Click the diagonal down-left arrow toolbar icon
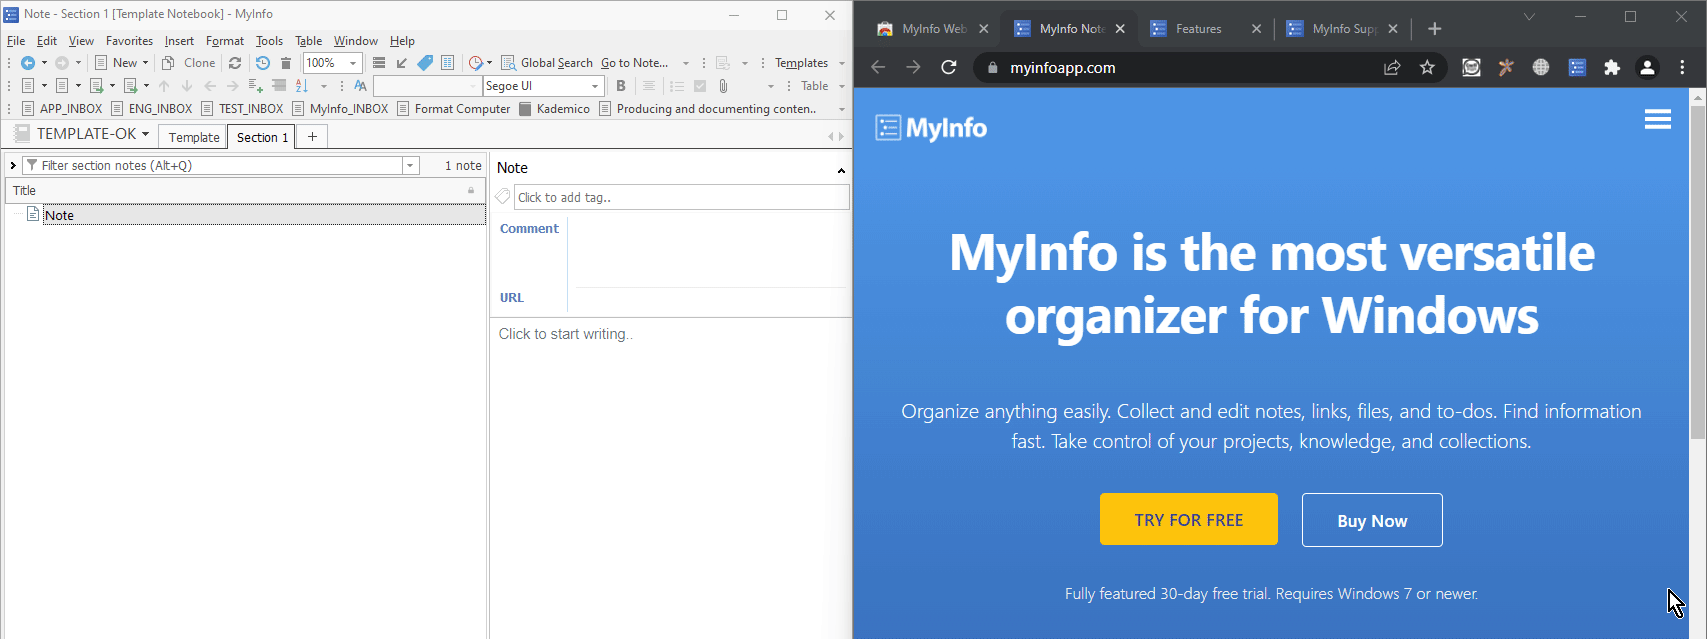Screen dimensions: 1707x639 (402, 63)
